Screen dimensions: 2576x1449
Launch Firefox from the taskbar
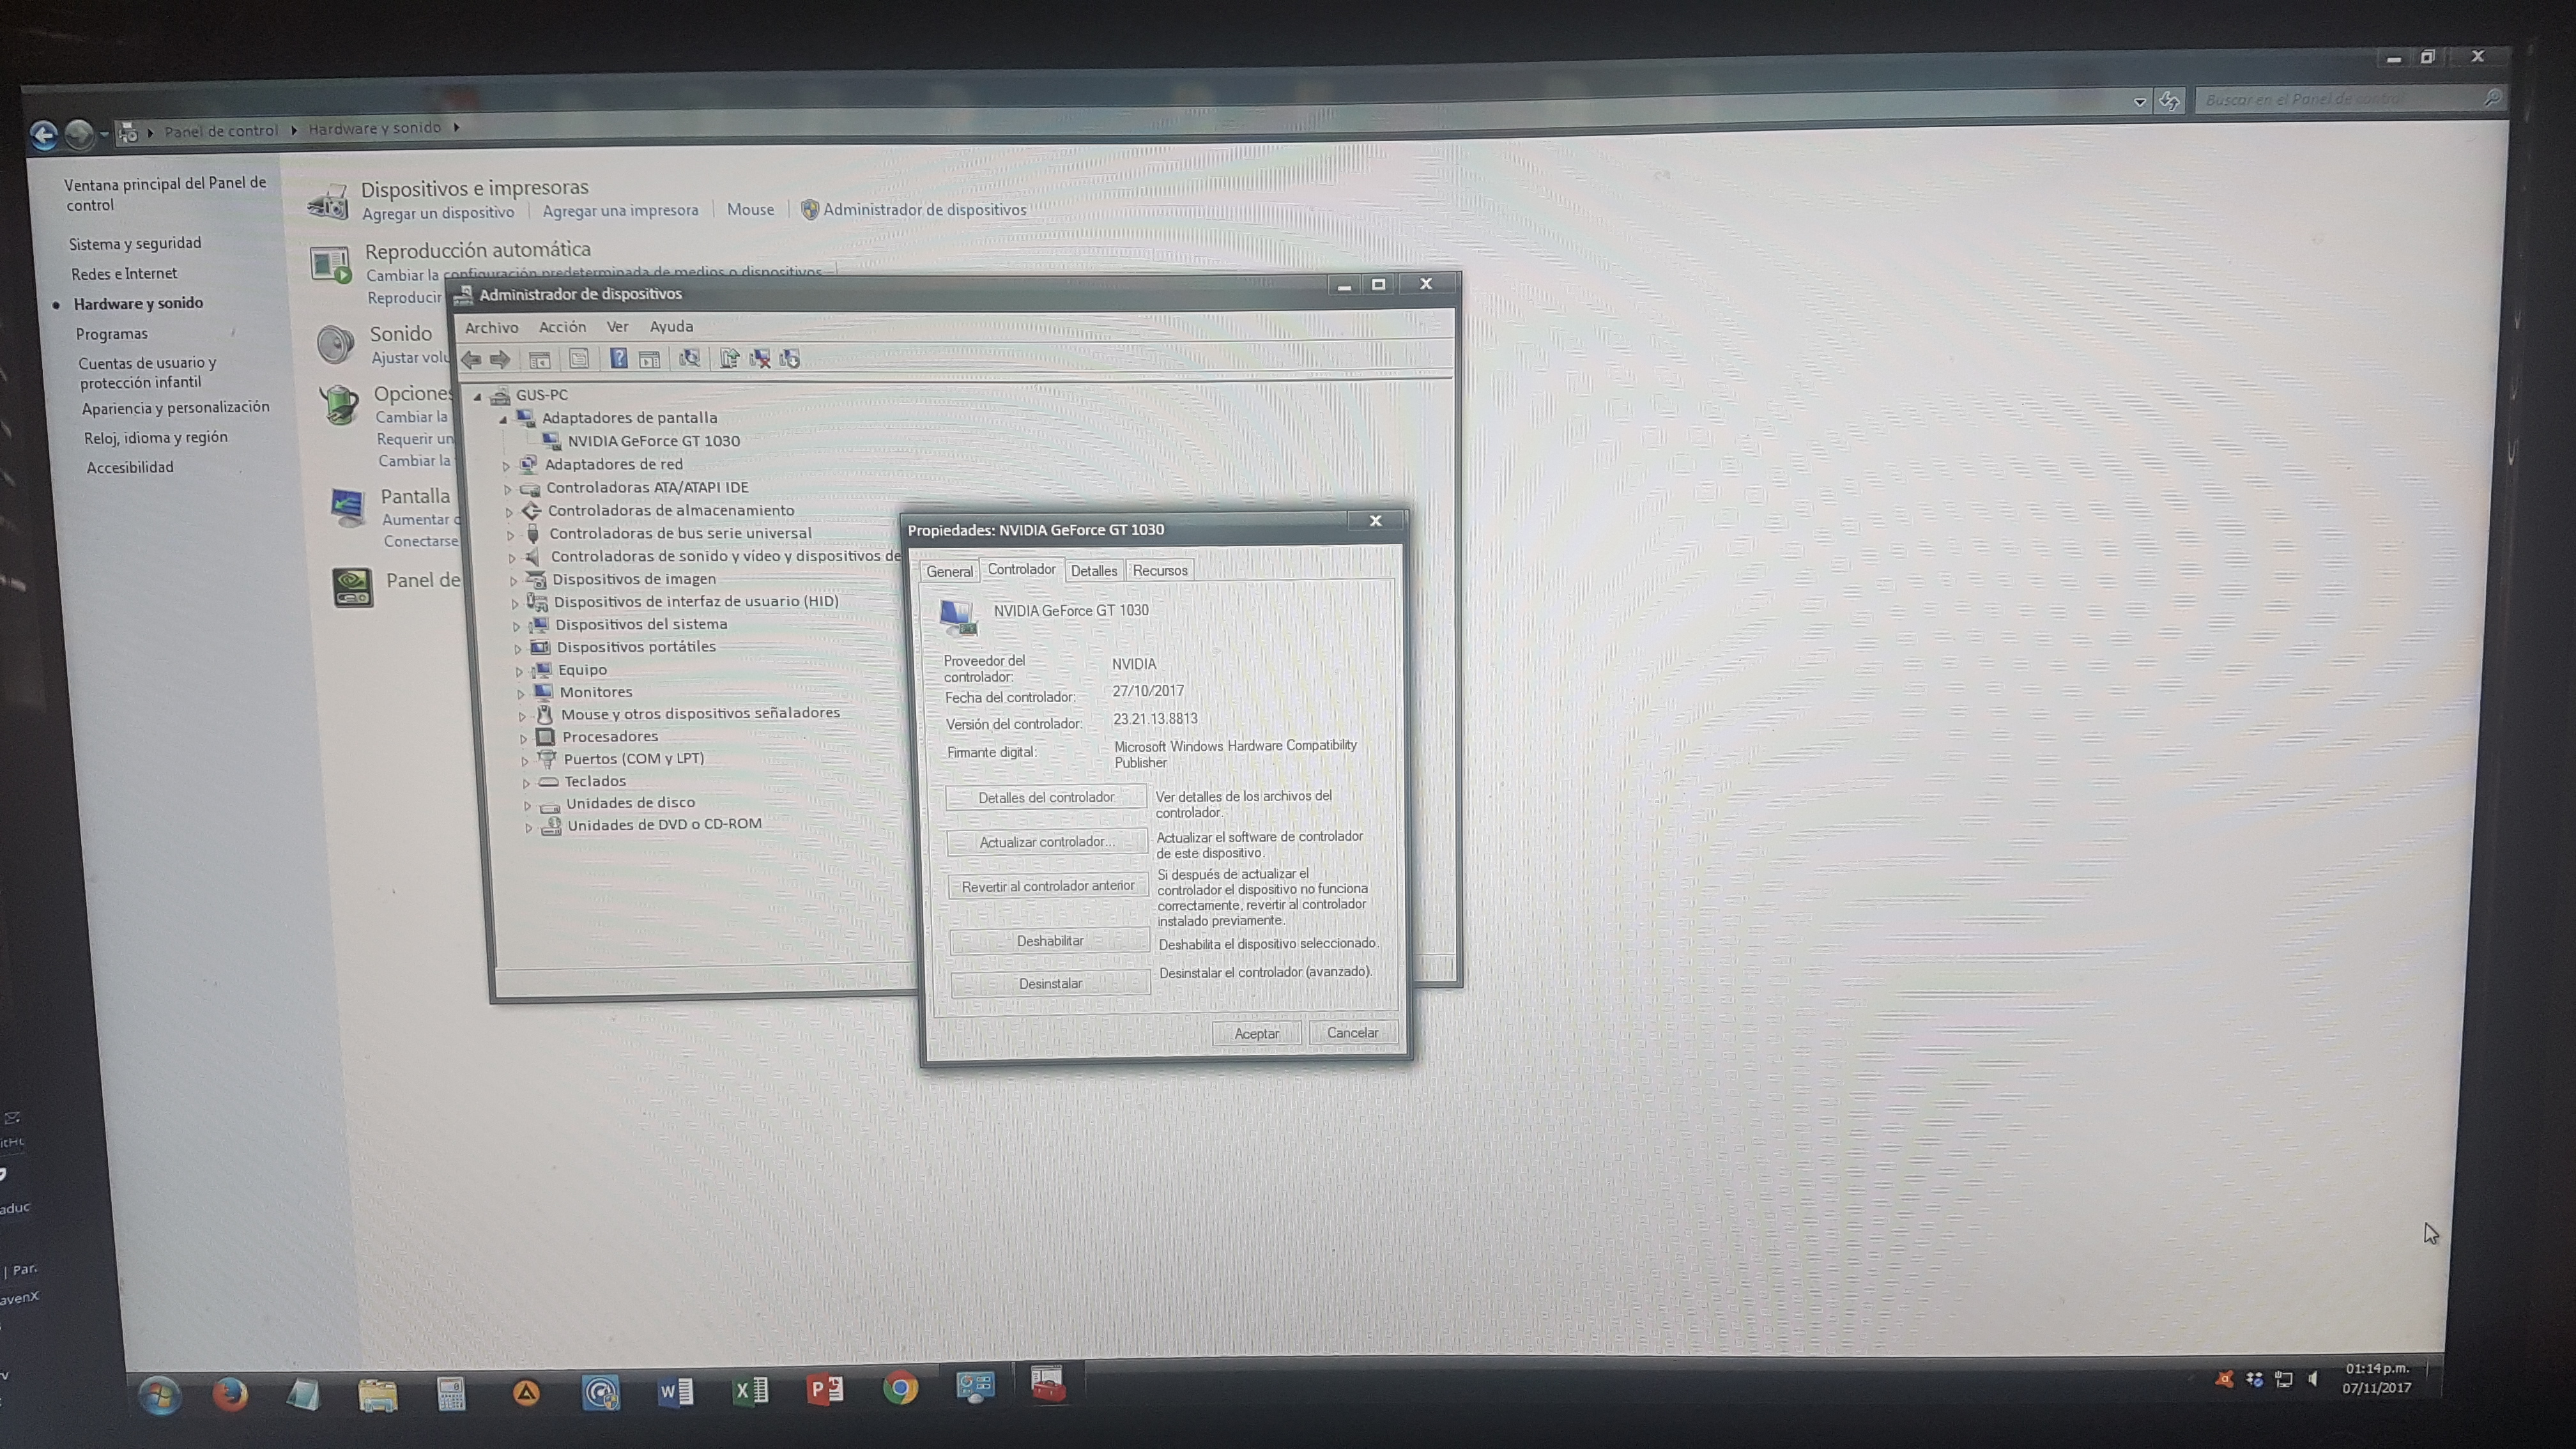[x=230, y=1393]
